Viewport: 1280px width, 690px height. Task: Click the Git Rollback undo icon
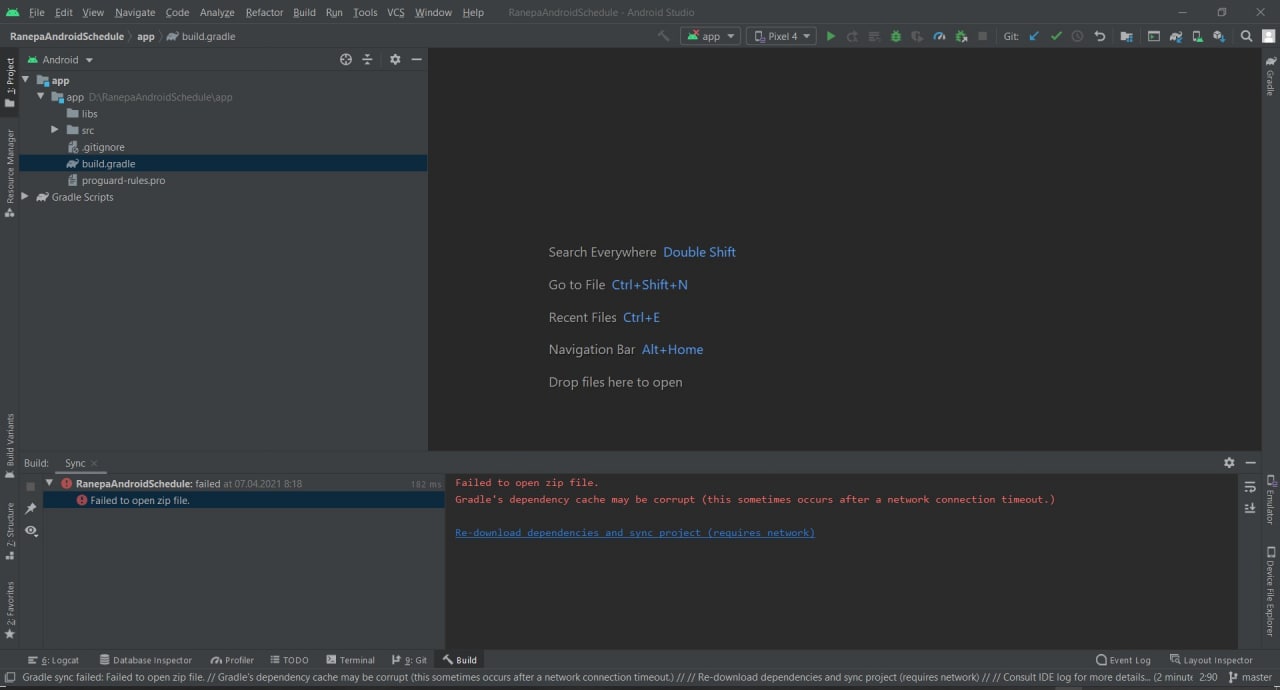click(1100, 36)
